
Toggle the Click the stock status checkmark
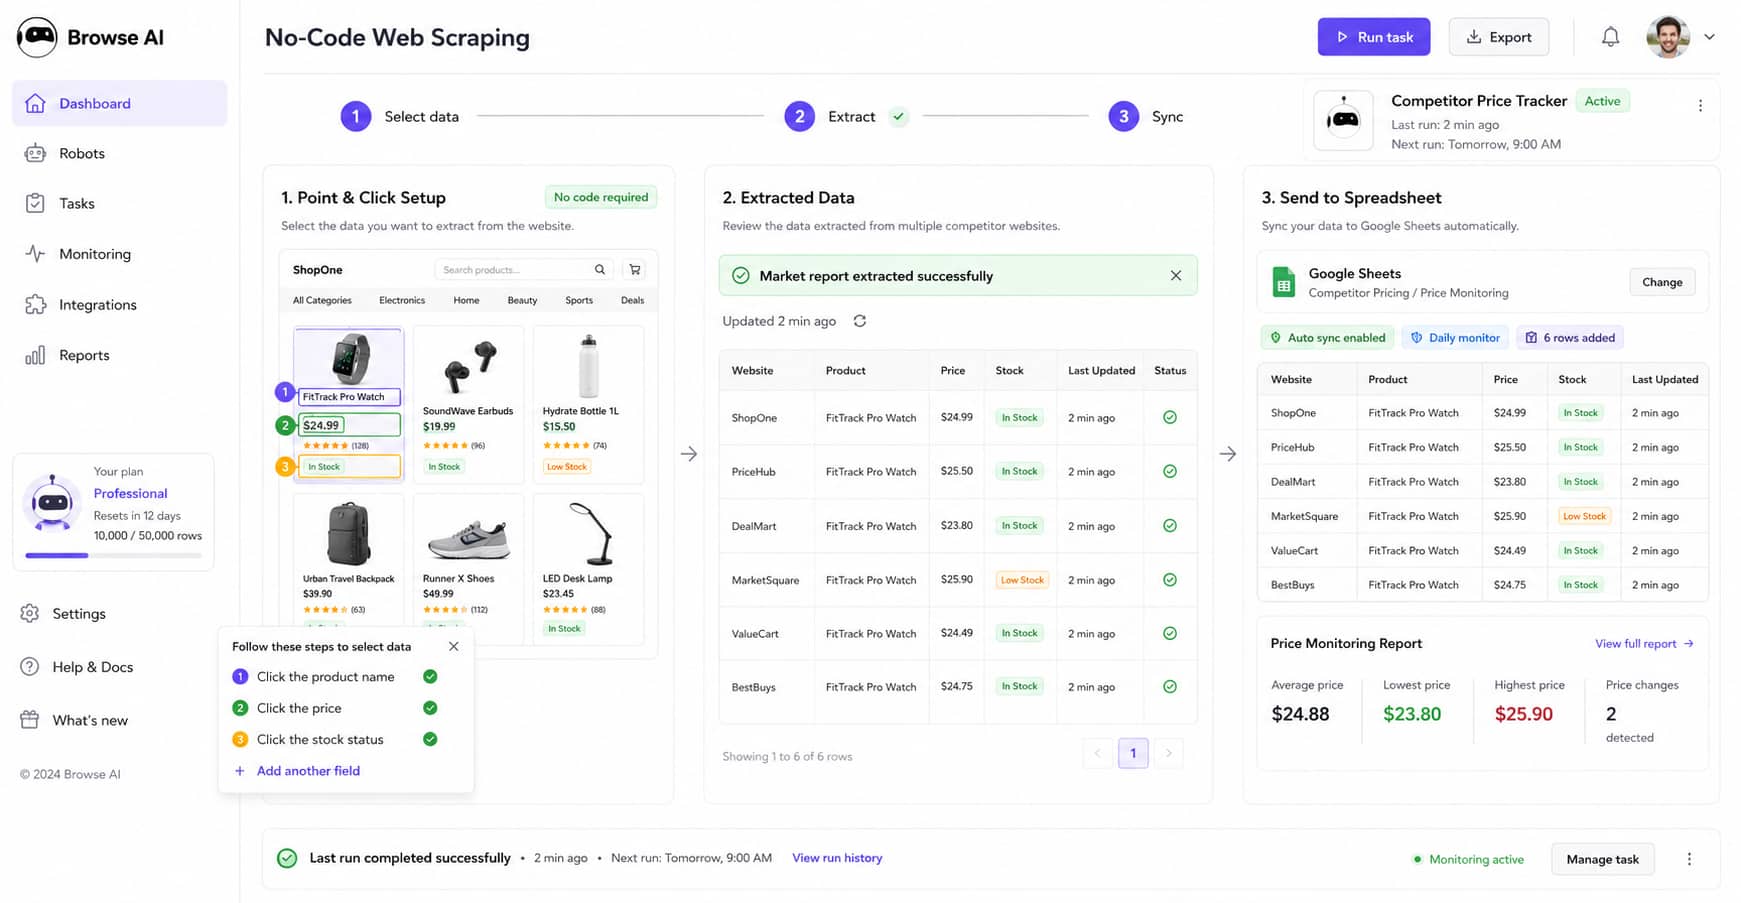pyautogui.click(x=430, y=740)
